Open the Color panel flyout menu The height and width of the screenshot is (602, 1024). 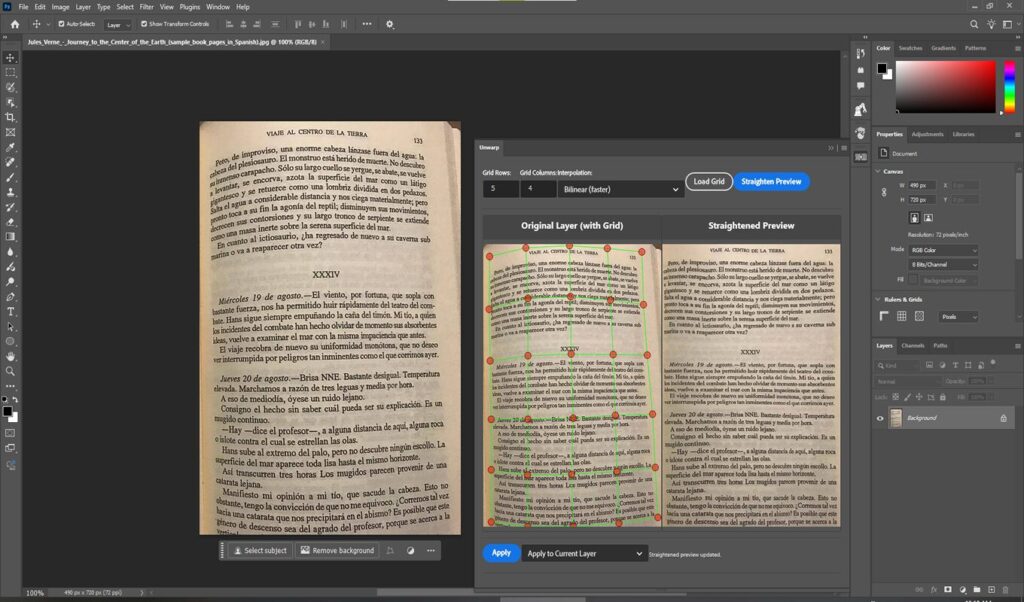[x=1017, y=48]
